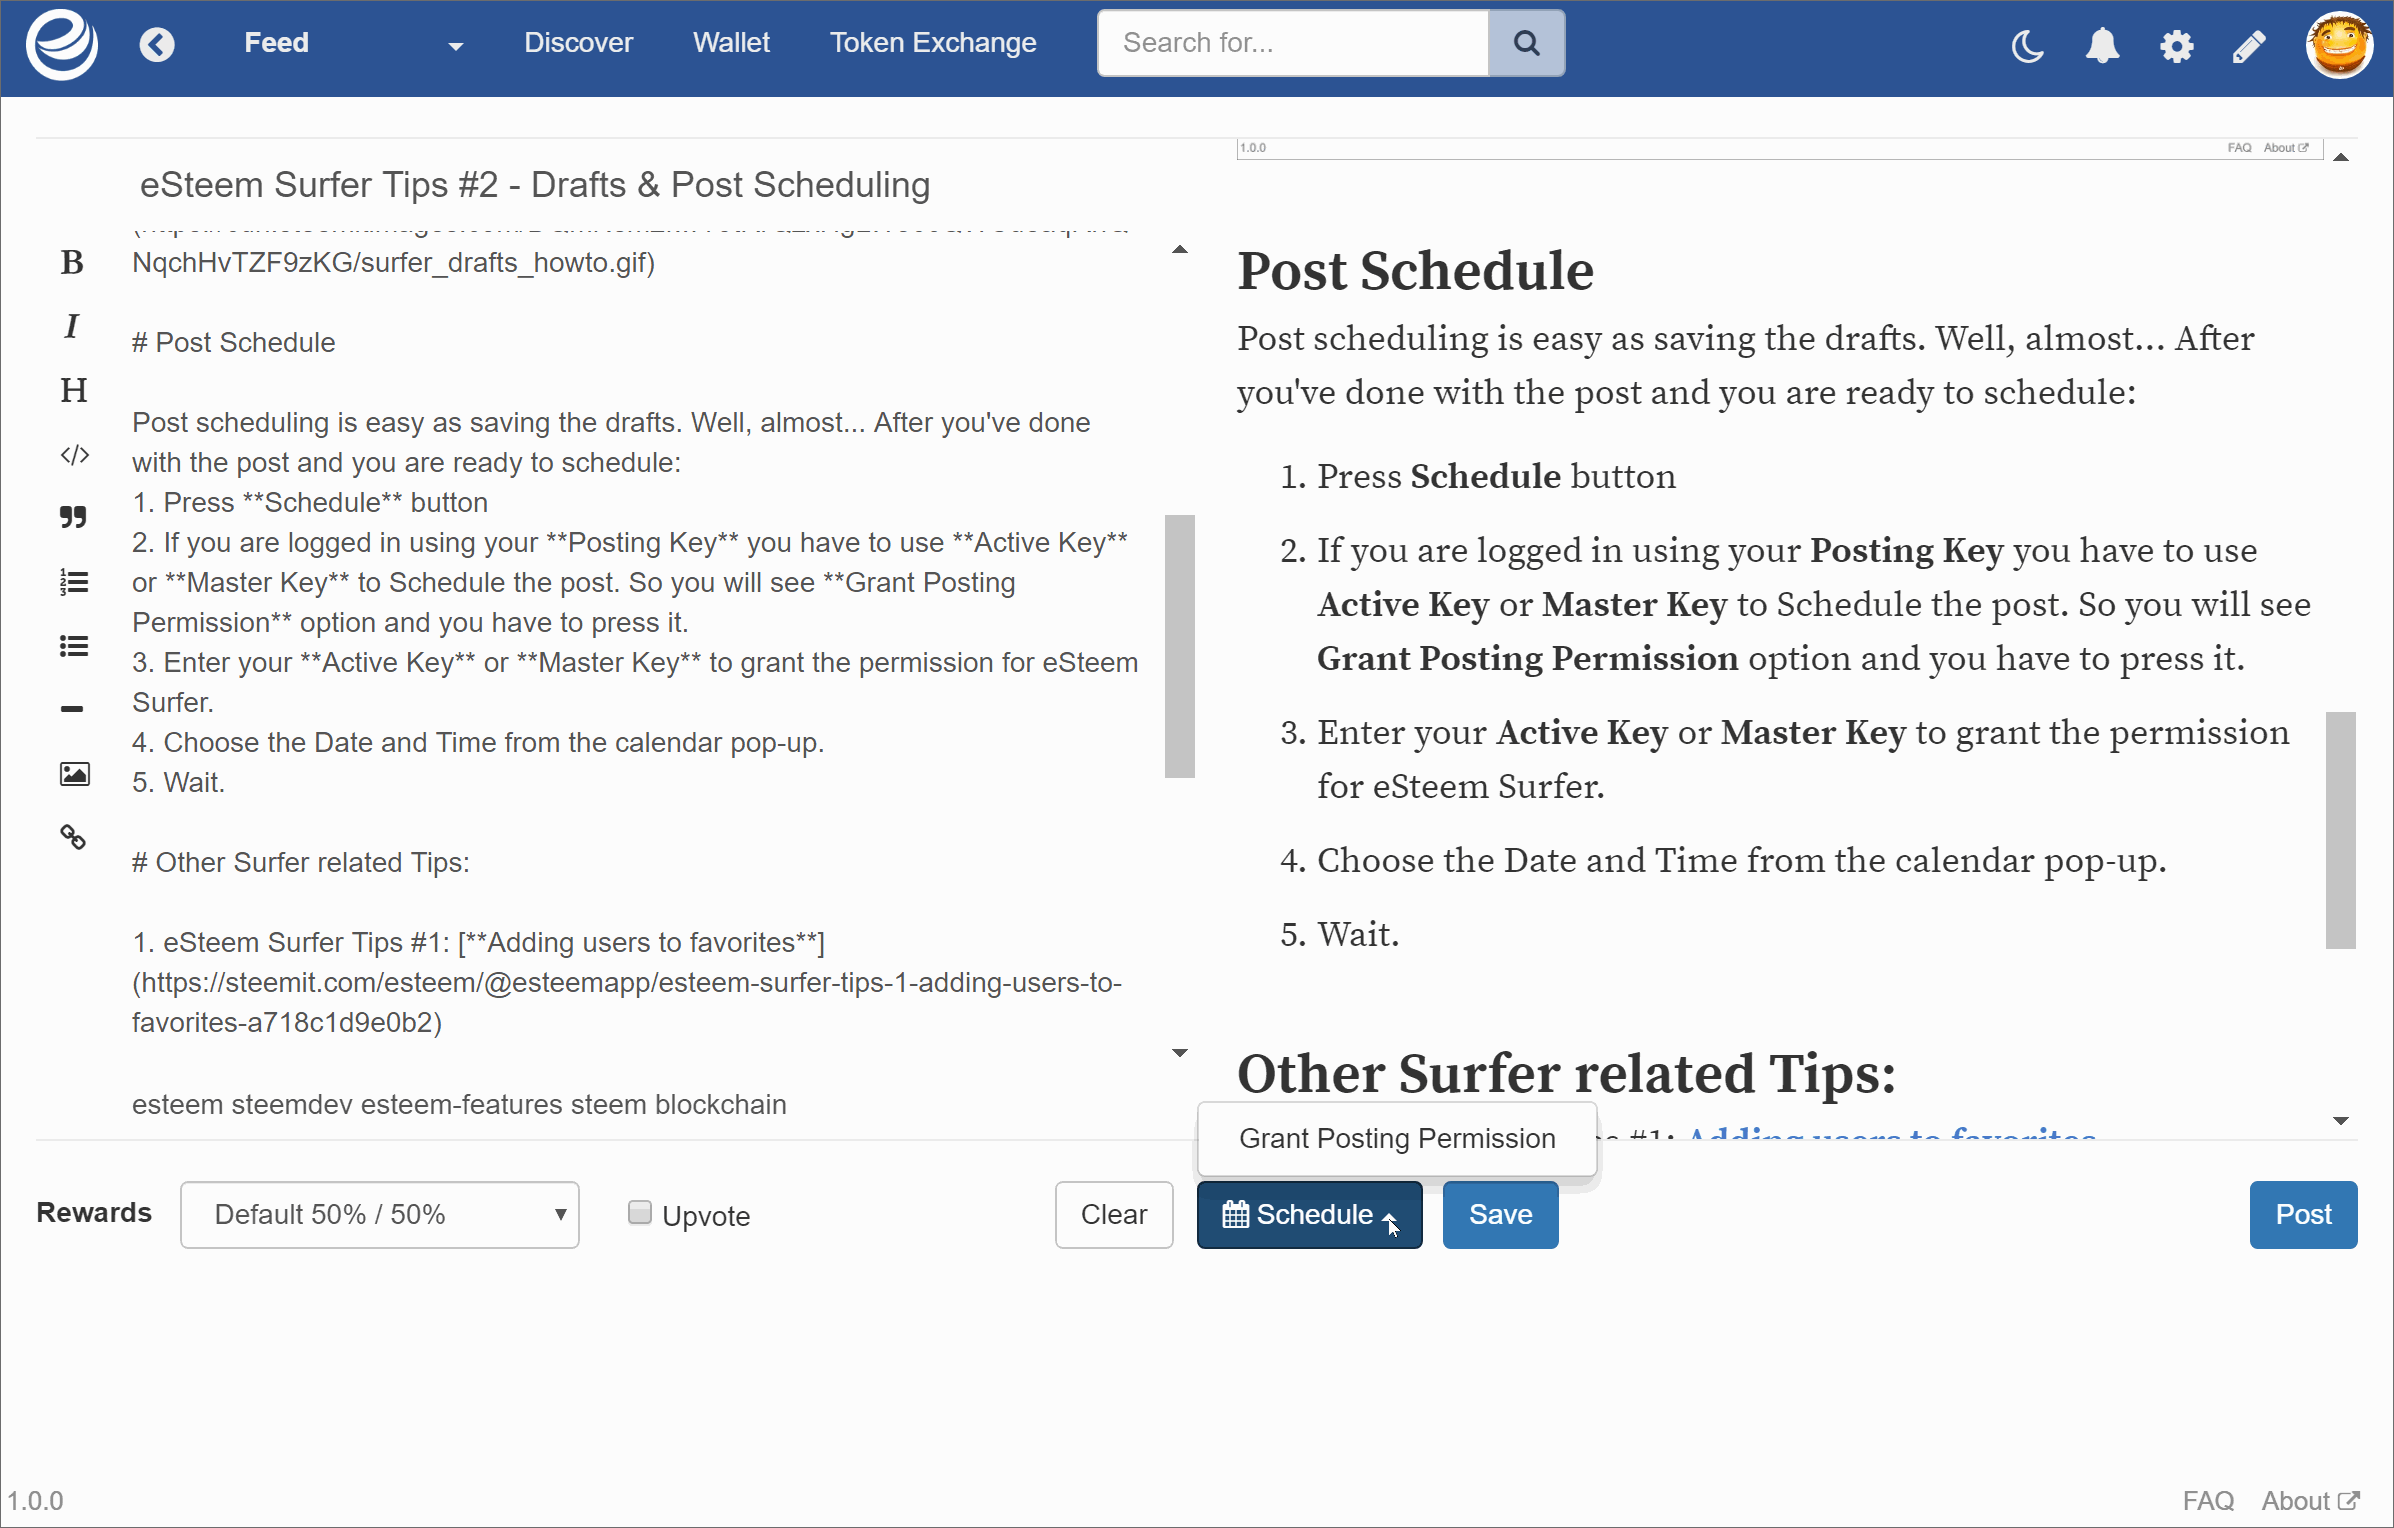
Task: Click the Save button
Action: tap(1500, 1214)
